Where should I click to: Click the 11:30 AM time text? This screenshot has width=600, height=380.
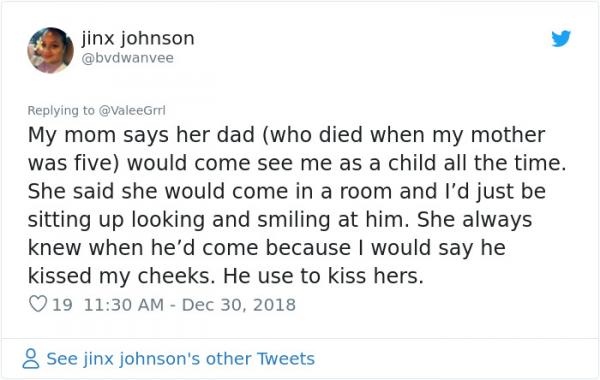point(124,305)
